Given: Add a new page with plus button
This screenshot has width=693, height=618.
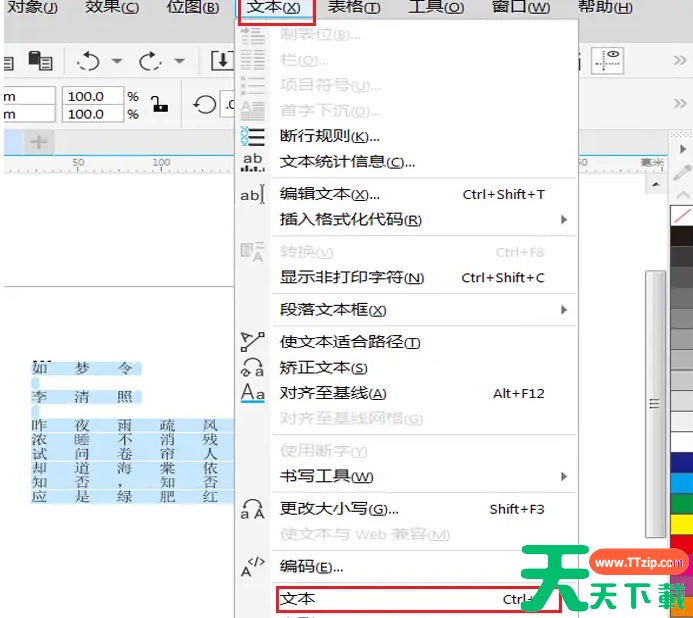Looking at the screenshot, I should coord(39,142).
